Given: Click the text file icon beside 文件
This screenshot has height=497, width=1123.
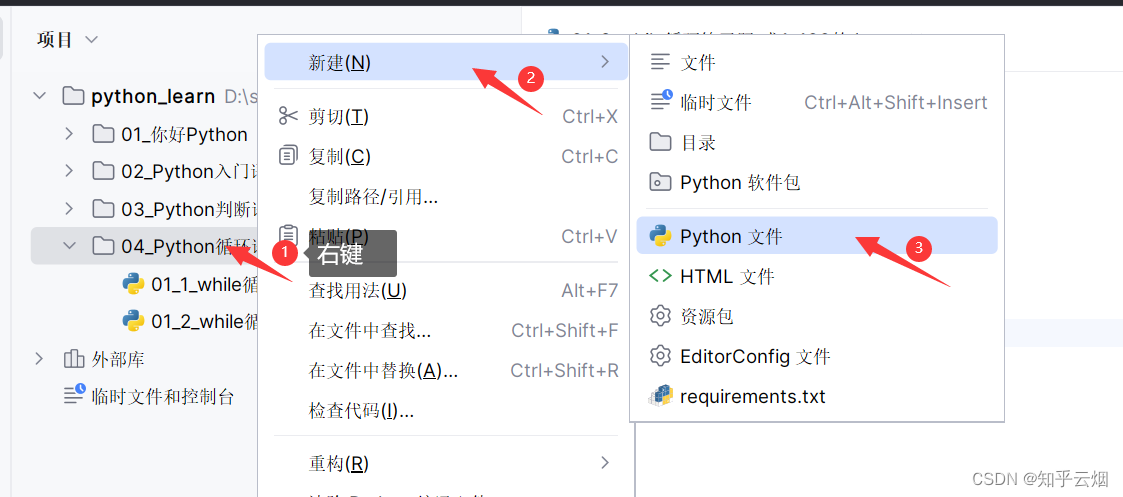Looking at the screenshot, I should 660,62.
